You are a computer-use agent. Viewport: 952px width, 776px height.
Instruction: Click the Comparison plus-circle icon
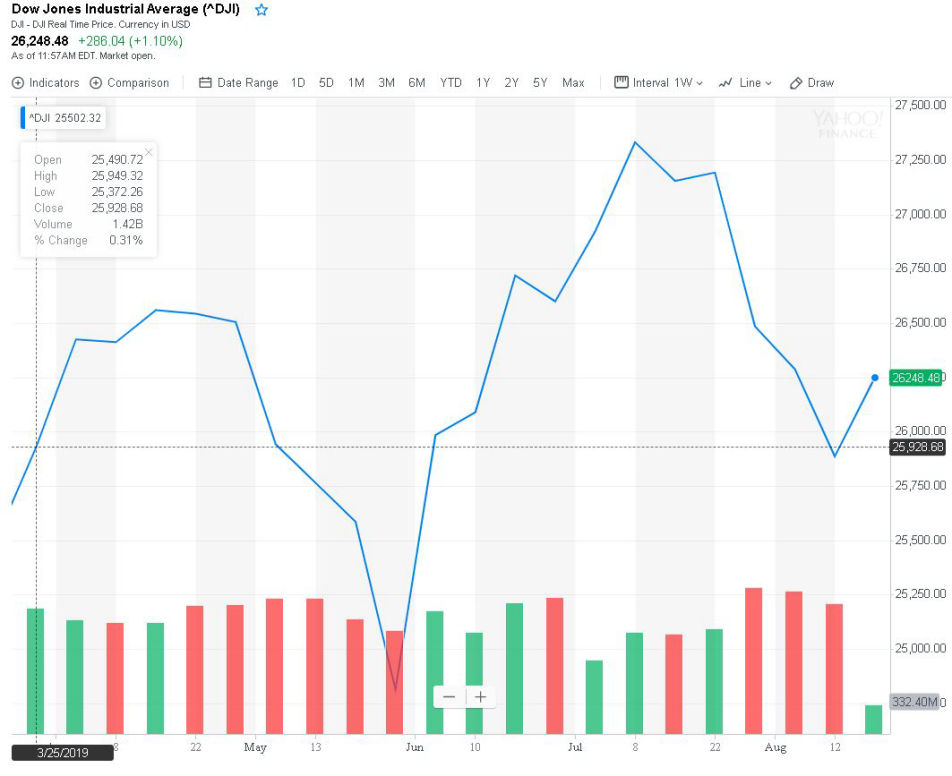click(95, 83)
